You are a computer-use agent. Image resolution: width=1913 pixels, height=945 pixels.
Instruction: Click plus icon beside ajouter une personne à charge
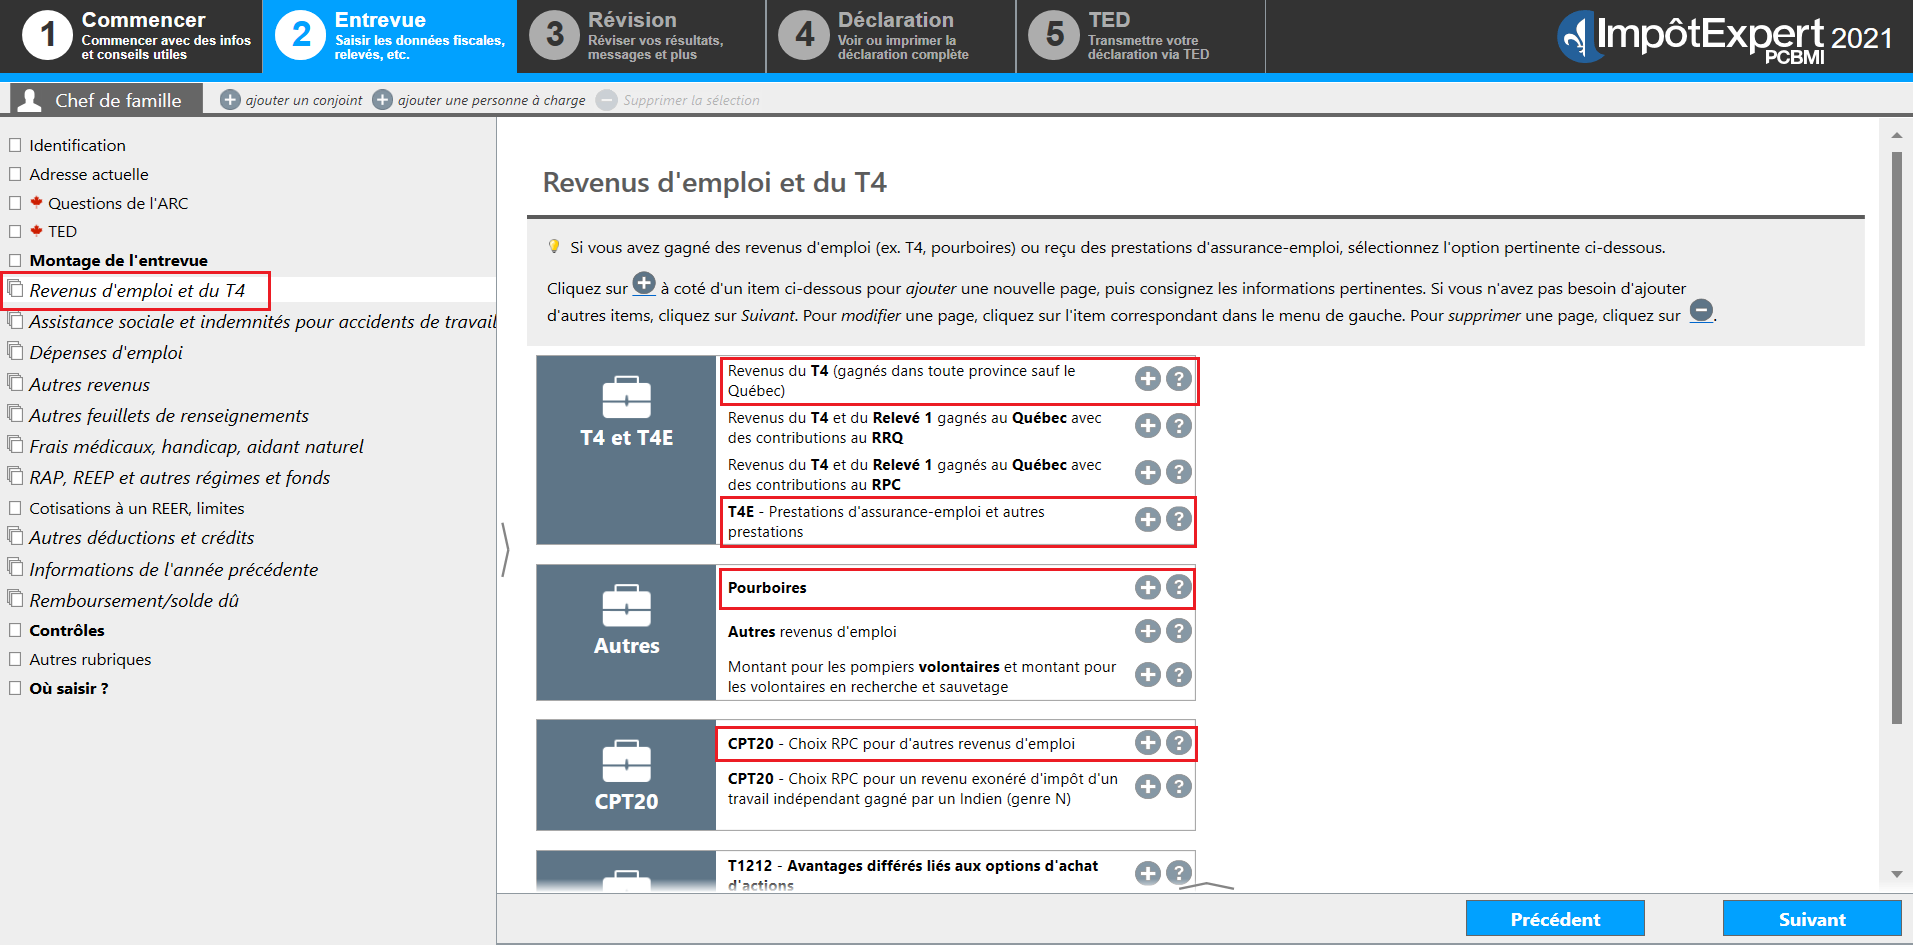tap(382, 100)
